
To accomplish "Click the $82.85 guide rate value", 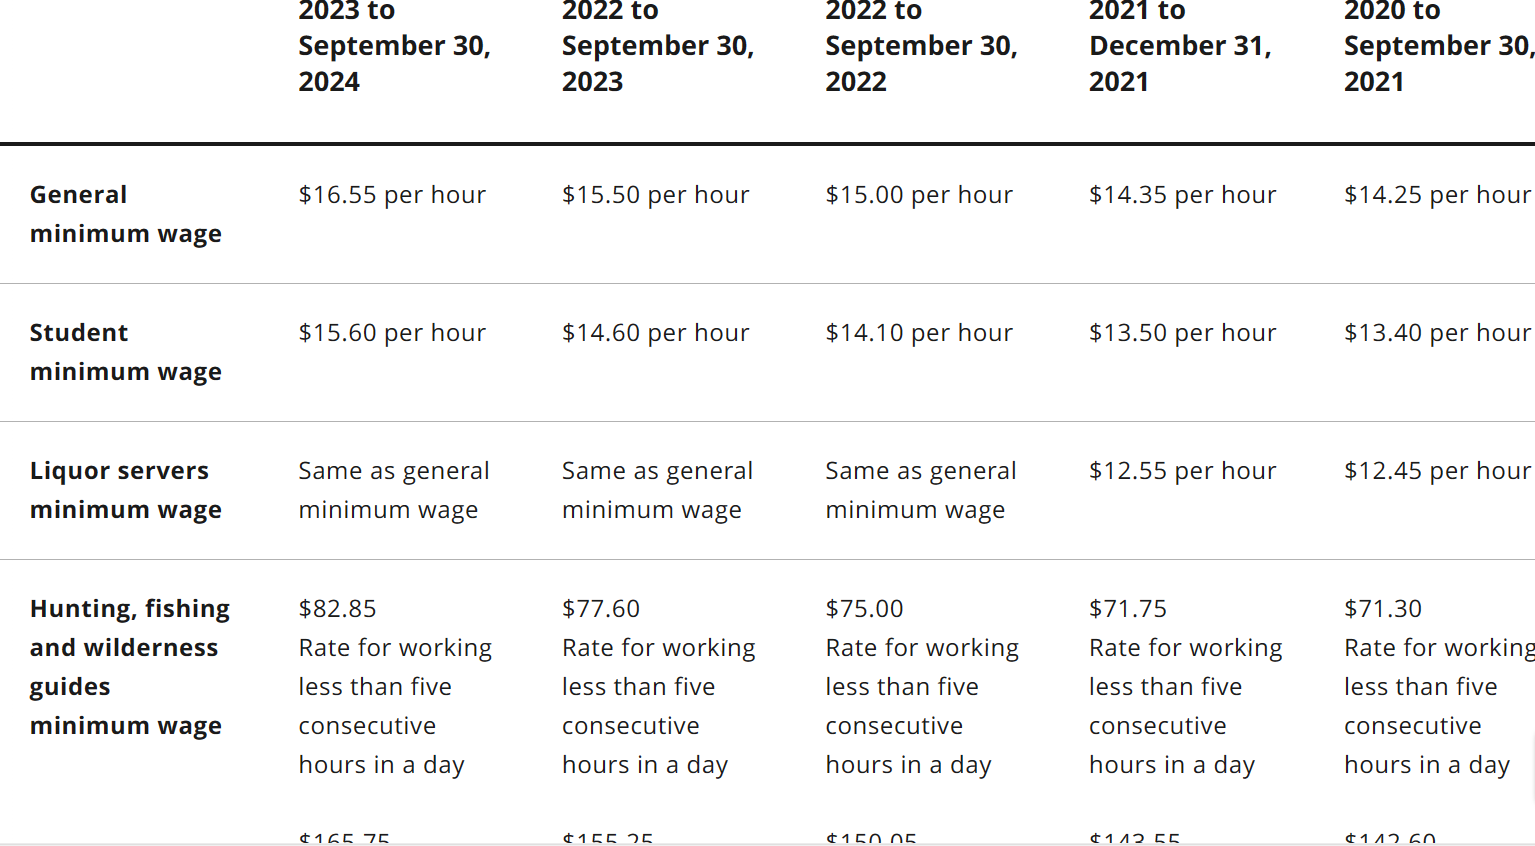I will [x=337, y=609].
